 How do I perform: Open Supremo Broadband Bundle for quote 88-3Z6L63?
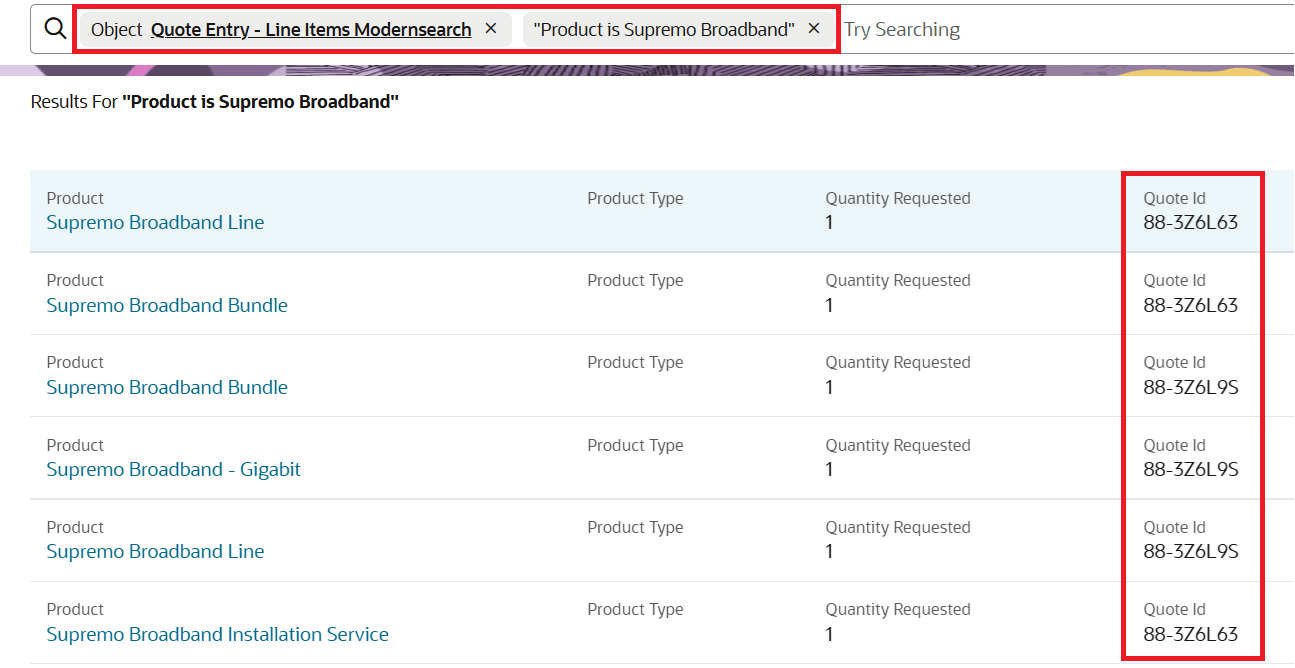(167, 305)
